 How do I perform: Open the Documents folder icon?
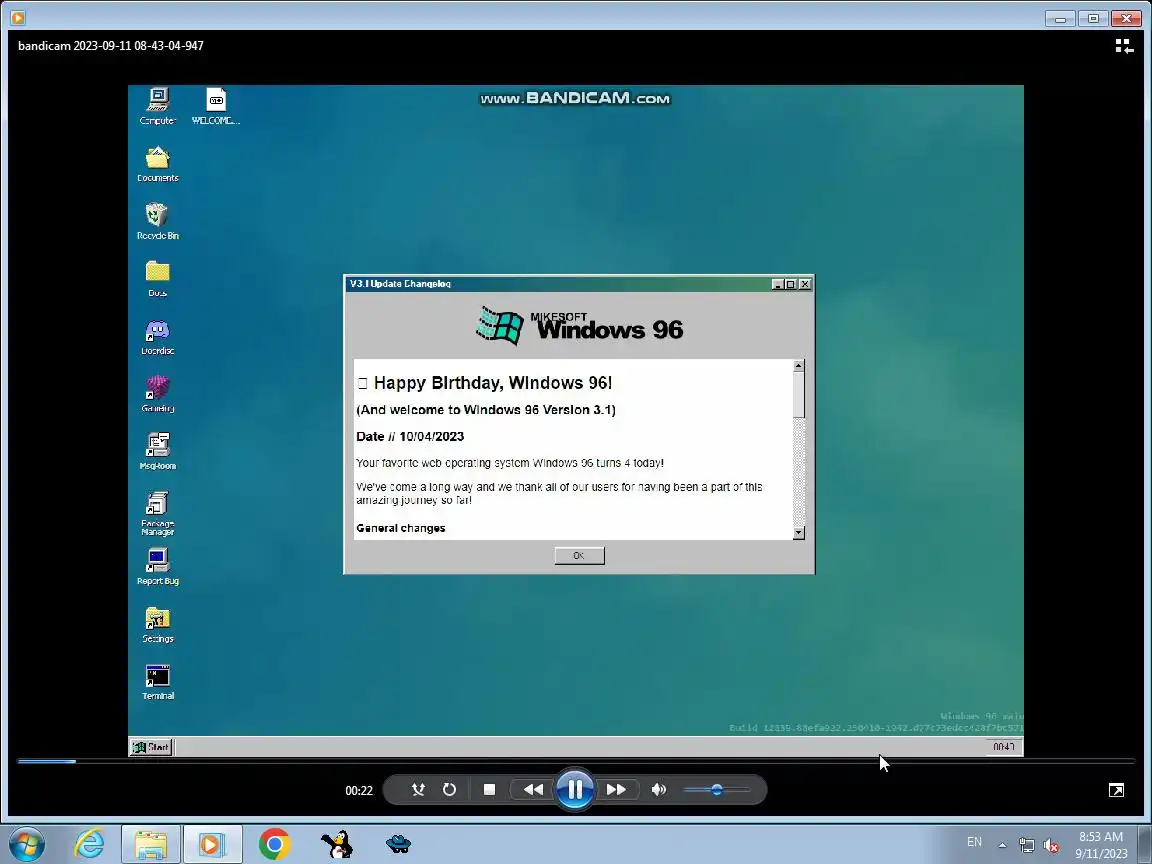click(158, 164)
